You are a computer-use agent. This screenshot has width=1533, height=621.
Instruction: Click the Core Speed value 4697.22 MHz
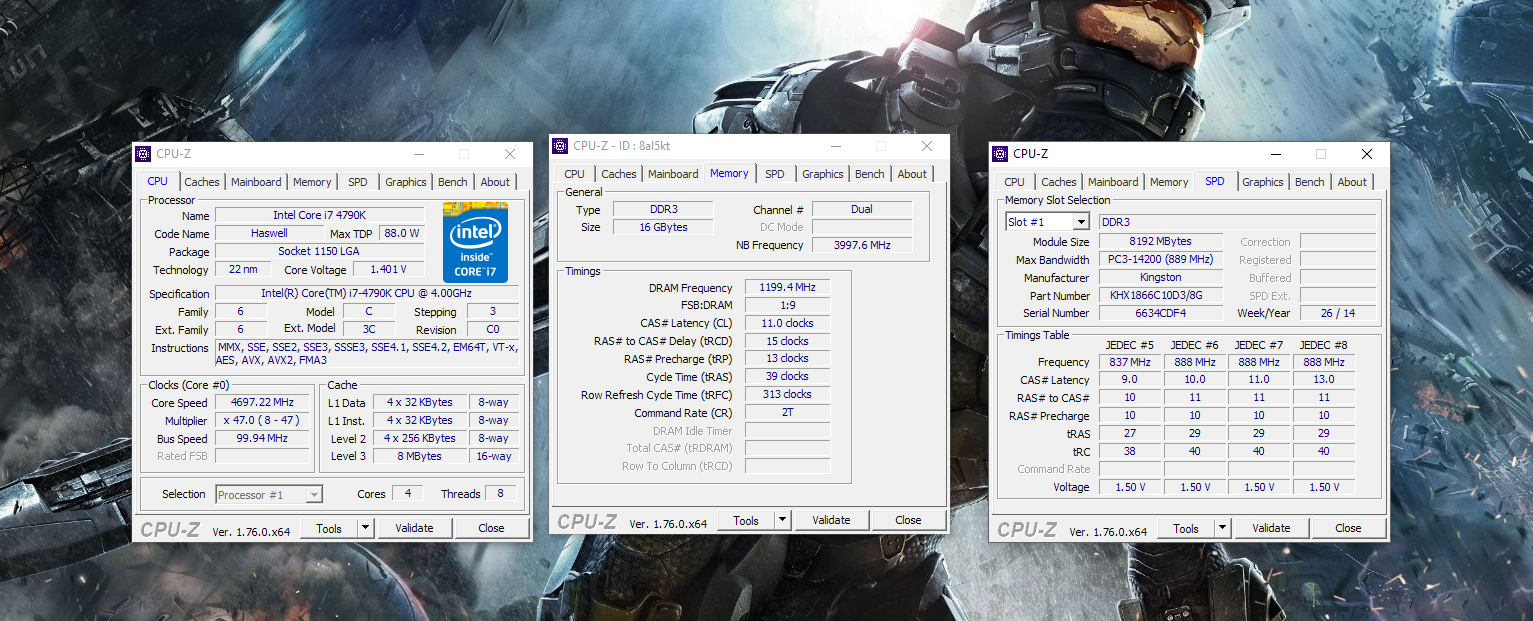263,403
